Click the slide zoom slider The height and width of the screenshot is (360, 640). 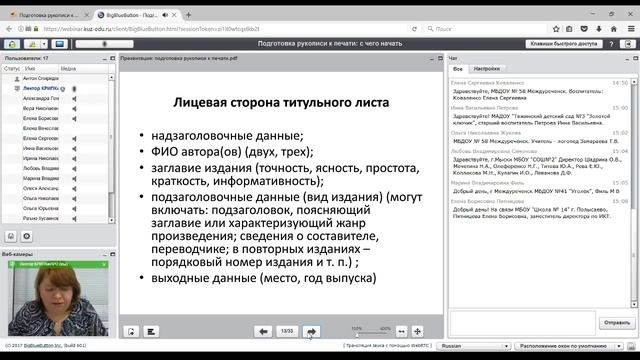click(371, 334)
